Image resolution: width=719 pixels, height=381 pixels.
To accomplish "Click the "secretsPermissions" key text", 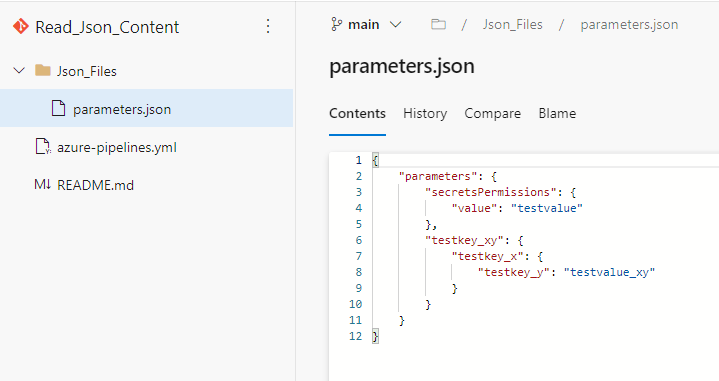I will [491, 192].
